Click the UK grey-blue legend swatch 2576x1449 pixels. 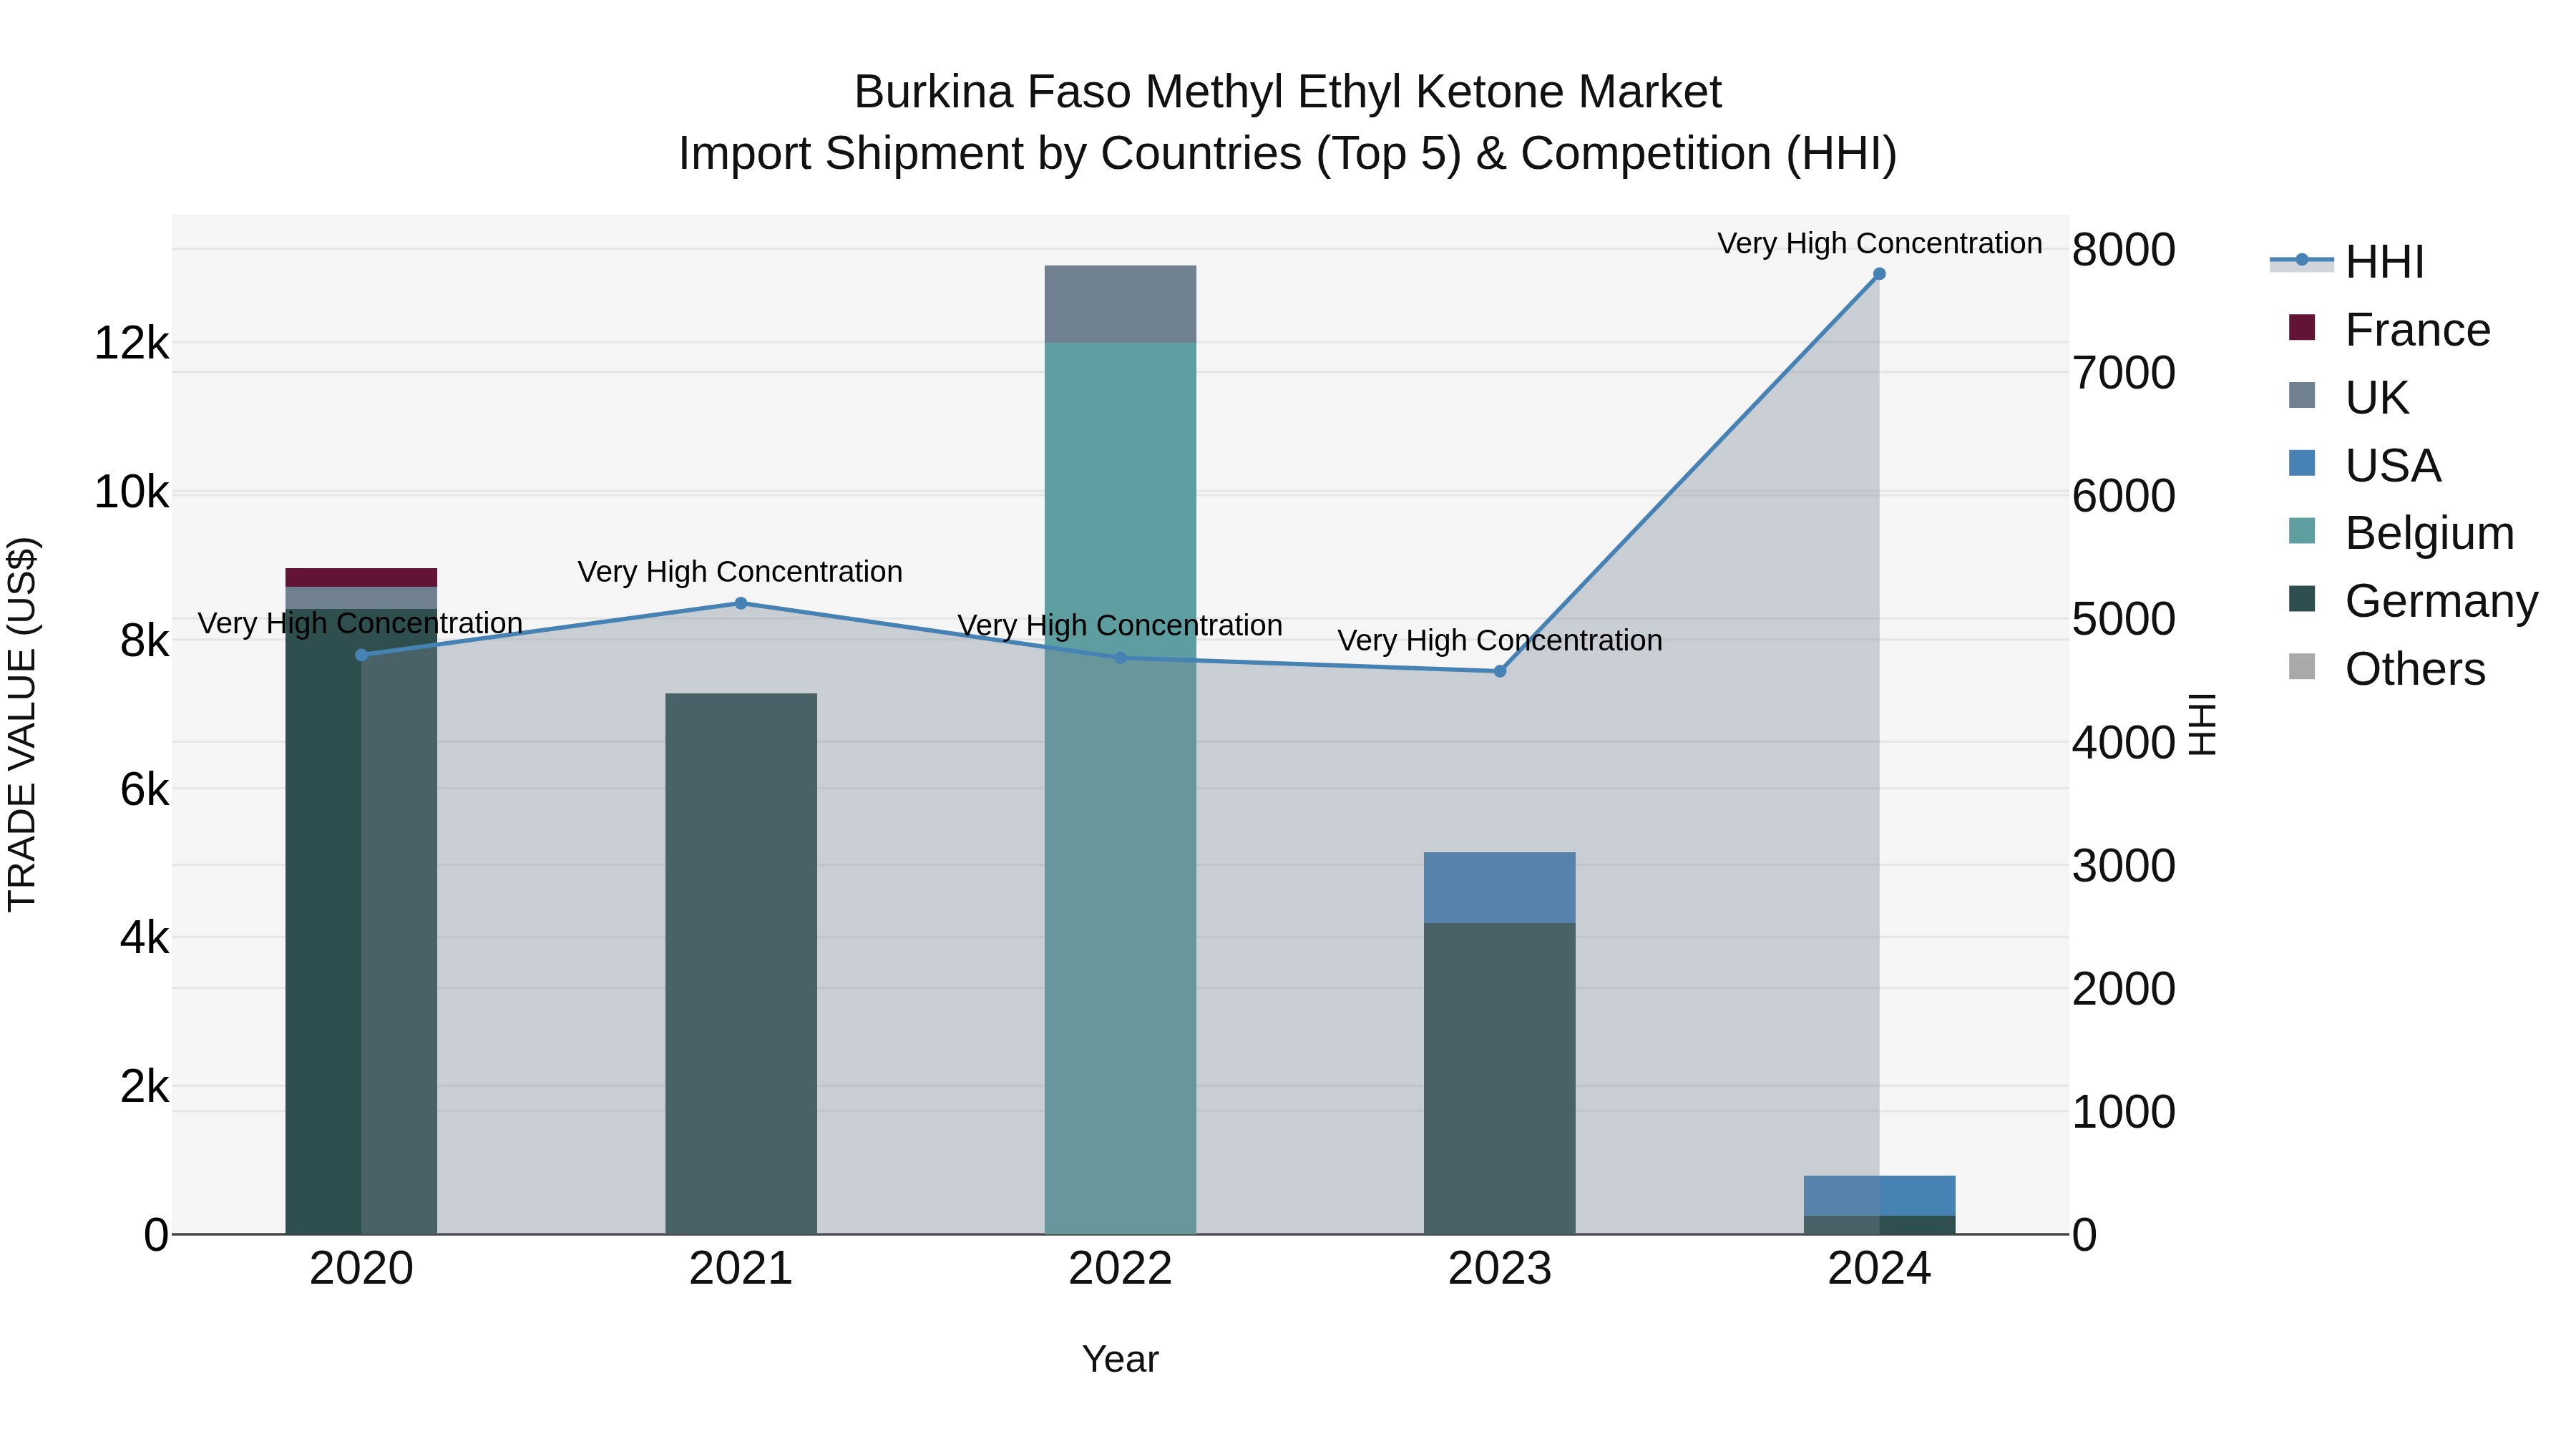(x=2302, y=395)
